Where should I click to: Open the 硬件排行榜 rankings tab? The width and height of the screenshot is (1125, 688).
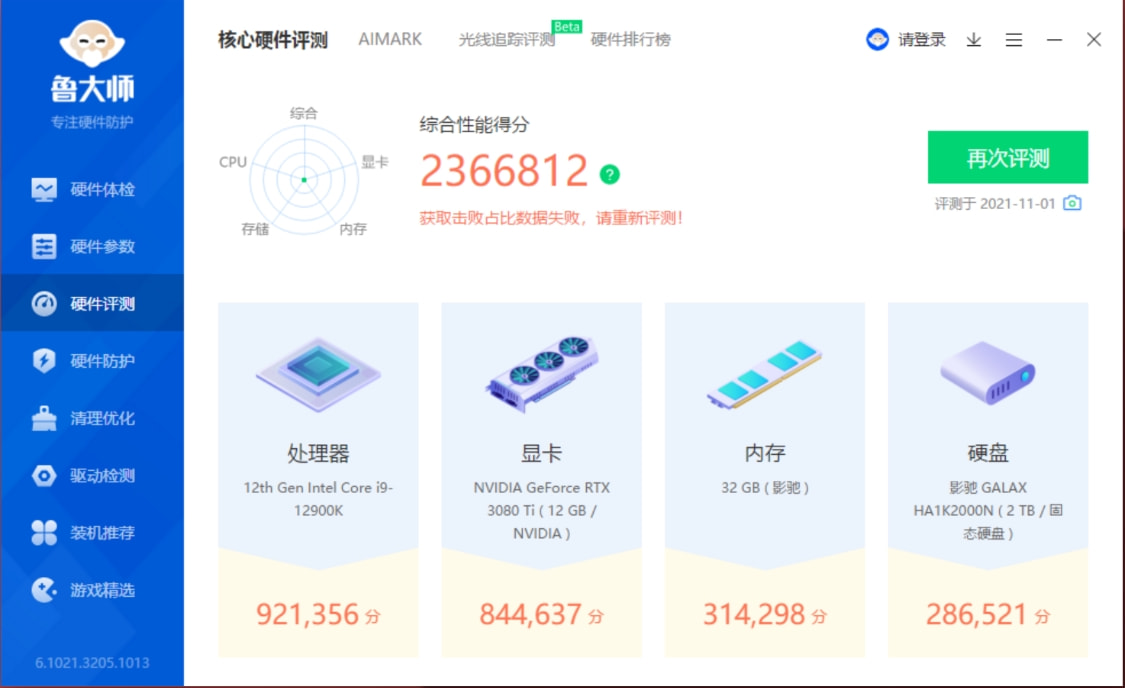[x=631, y=40]
